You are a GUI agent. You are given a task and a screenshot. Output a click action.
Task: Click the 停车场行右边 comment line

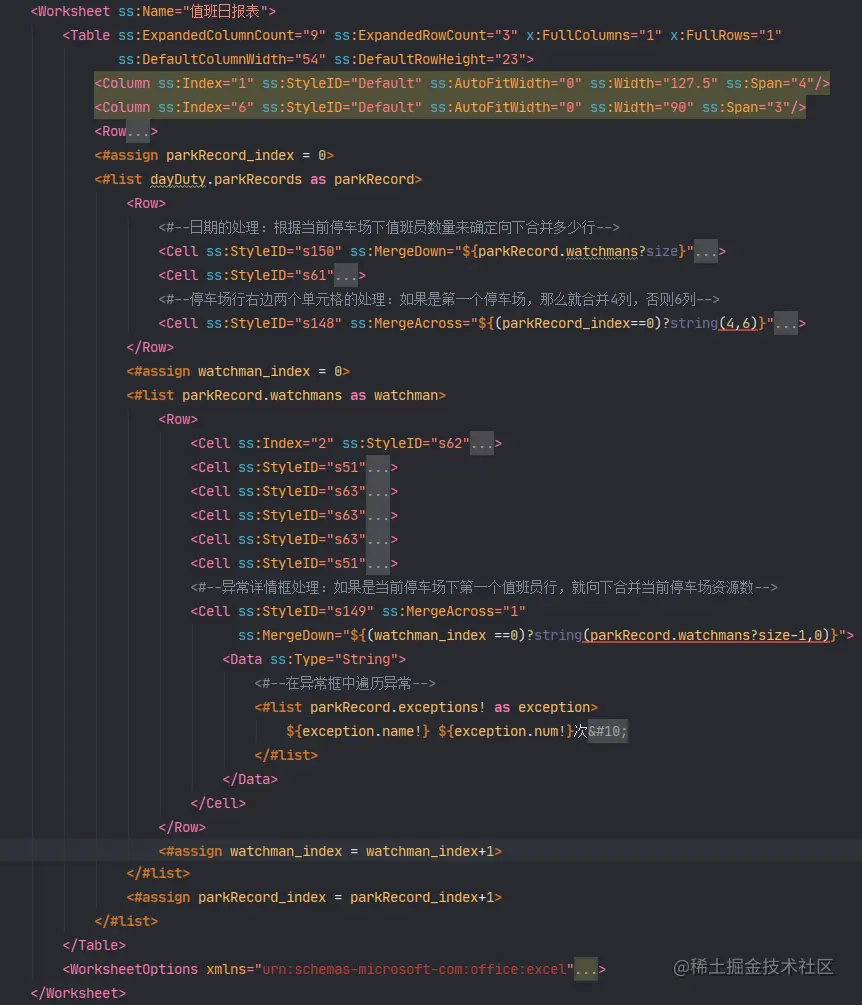(439, 299)
